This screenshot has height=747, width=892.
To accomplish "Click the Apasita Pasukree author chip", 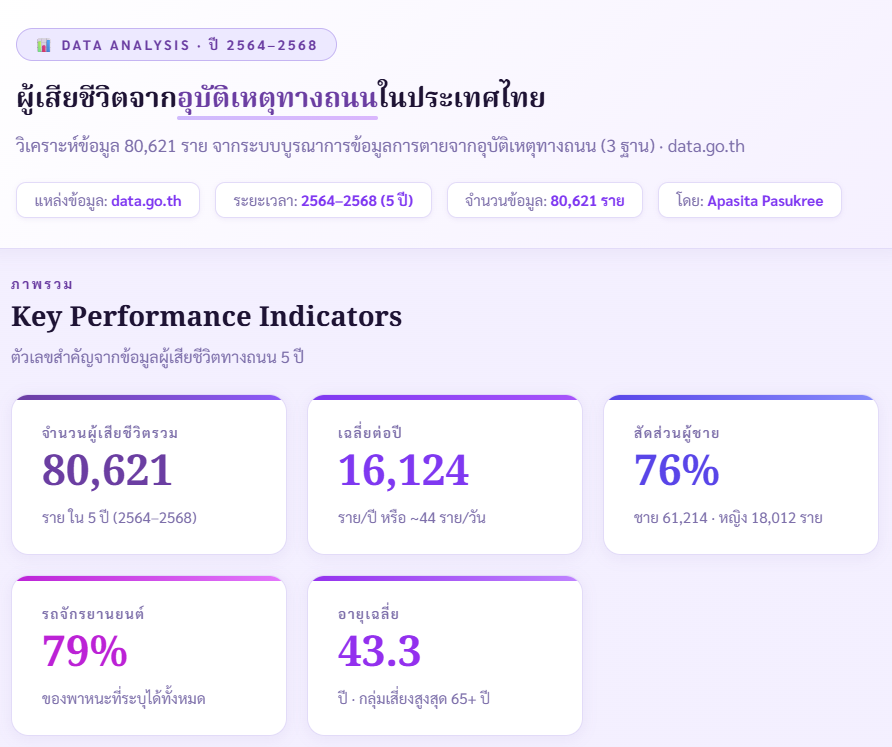I will click(x=749, y=200).
